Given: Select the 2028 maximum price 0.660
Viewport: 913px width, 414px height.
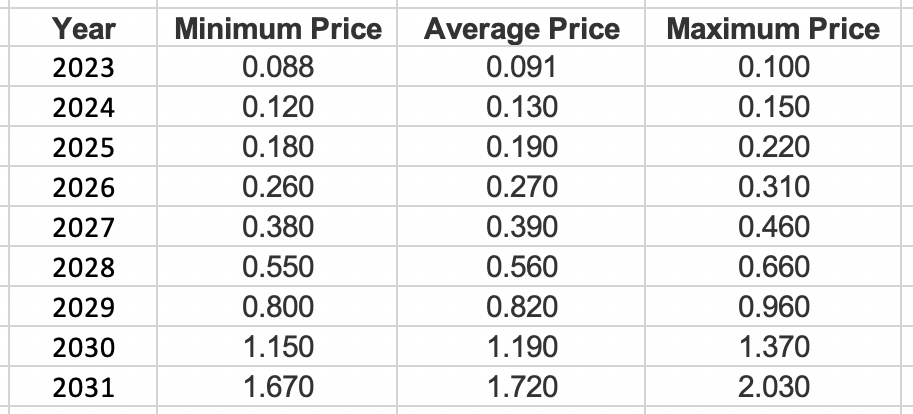Looking at the screenshot, I should point(773,267).
